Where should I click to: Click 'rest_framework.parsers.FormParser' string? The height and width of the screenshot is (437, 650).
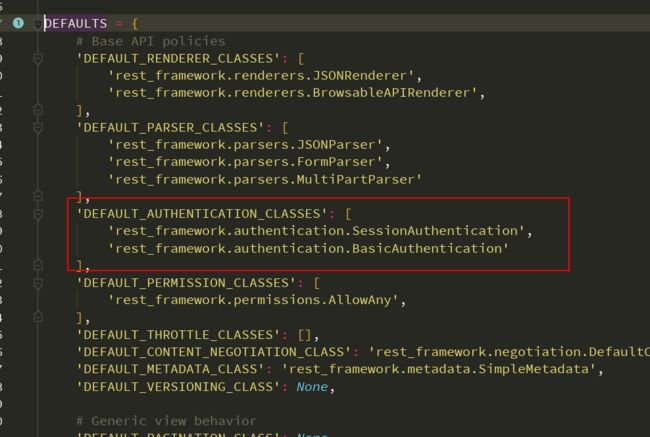tap(245, 162)
